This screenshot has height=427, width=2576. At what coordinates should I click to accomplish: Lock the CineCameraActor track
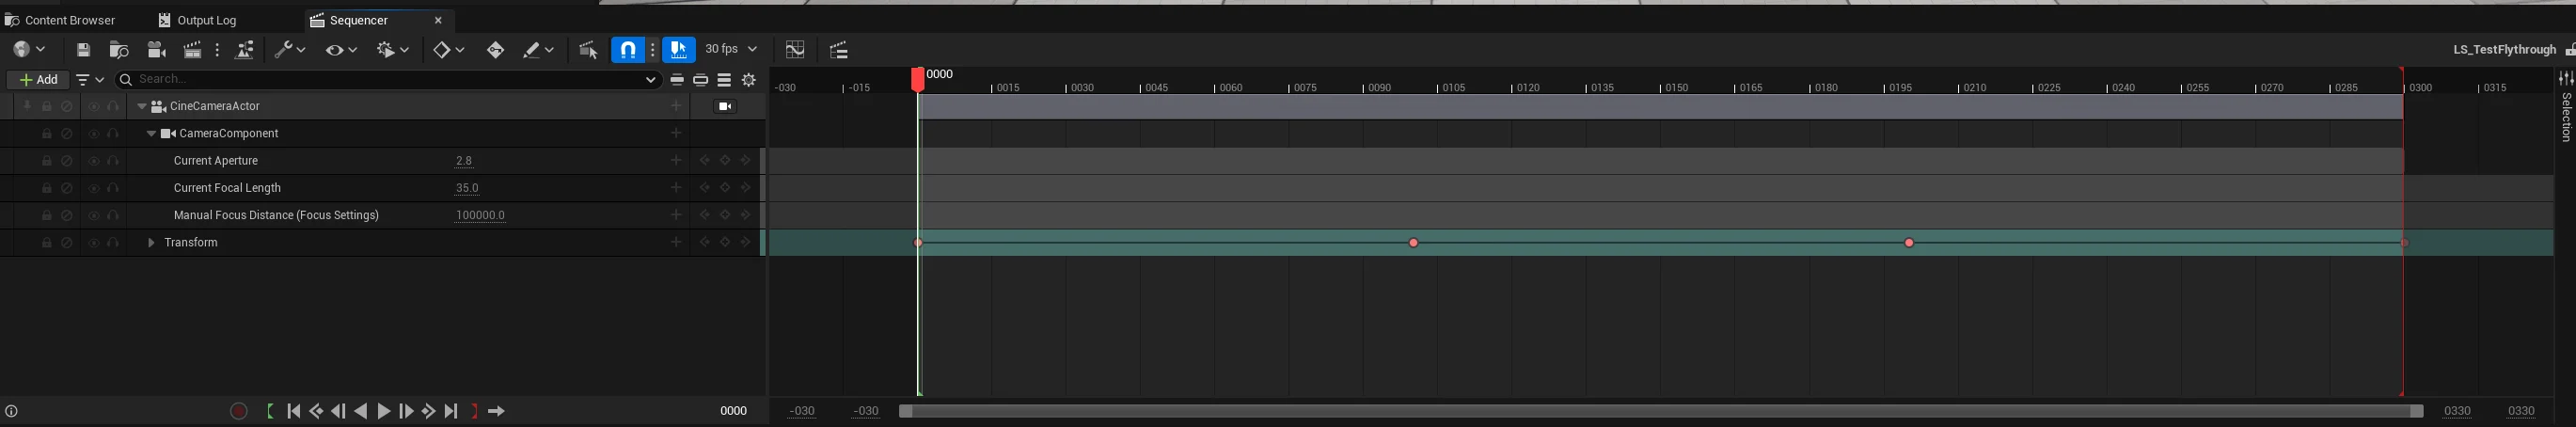[x=47, y=106]
